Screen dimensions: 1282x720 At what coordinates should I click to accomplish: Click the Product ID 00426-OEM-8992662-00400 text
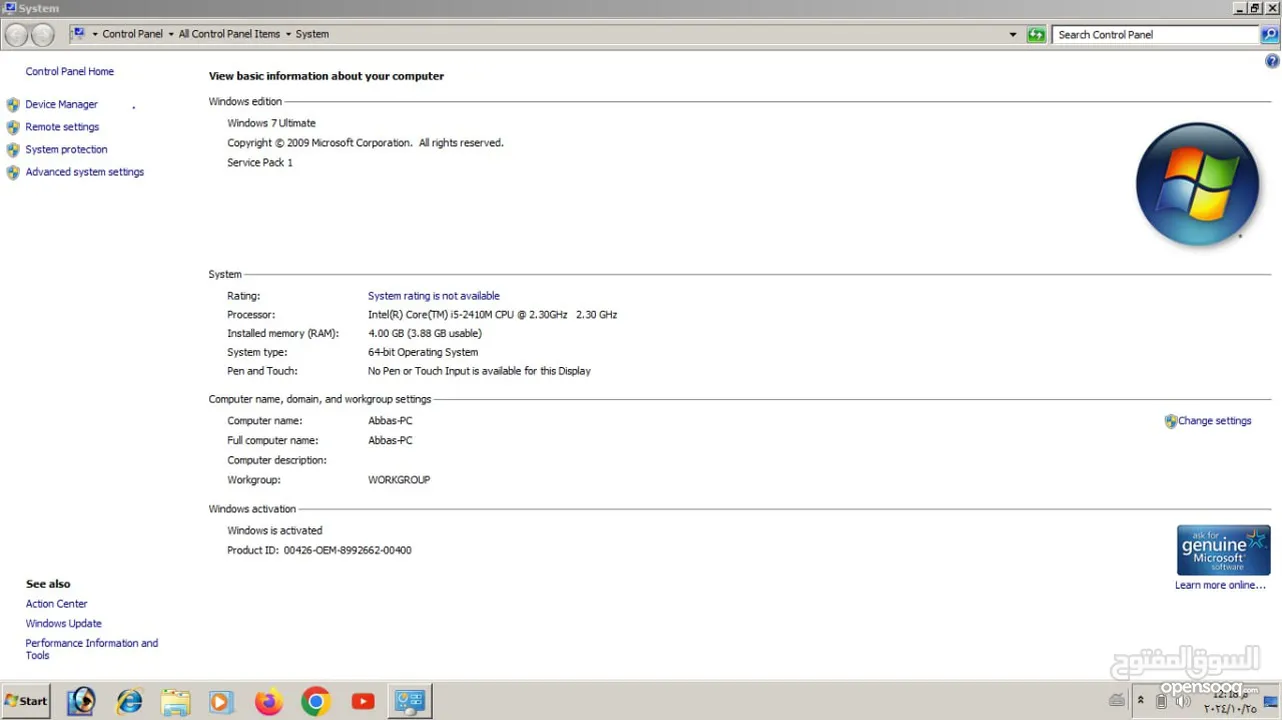(319, 551)
